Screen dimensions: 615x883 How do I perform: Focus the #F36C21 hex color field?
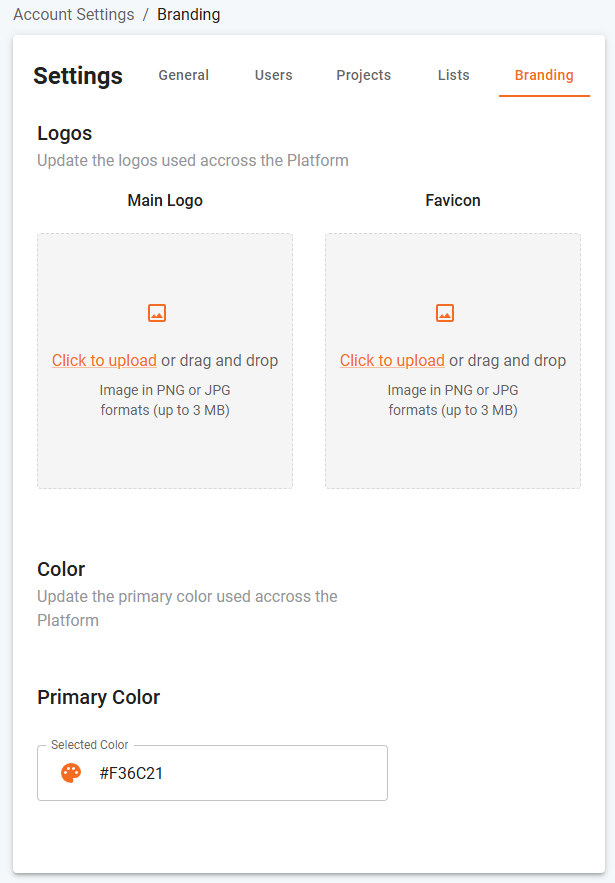[212, 773]
